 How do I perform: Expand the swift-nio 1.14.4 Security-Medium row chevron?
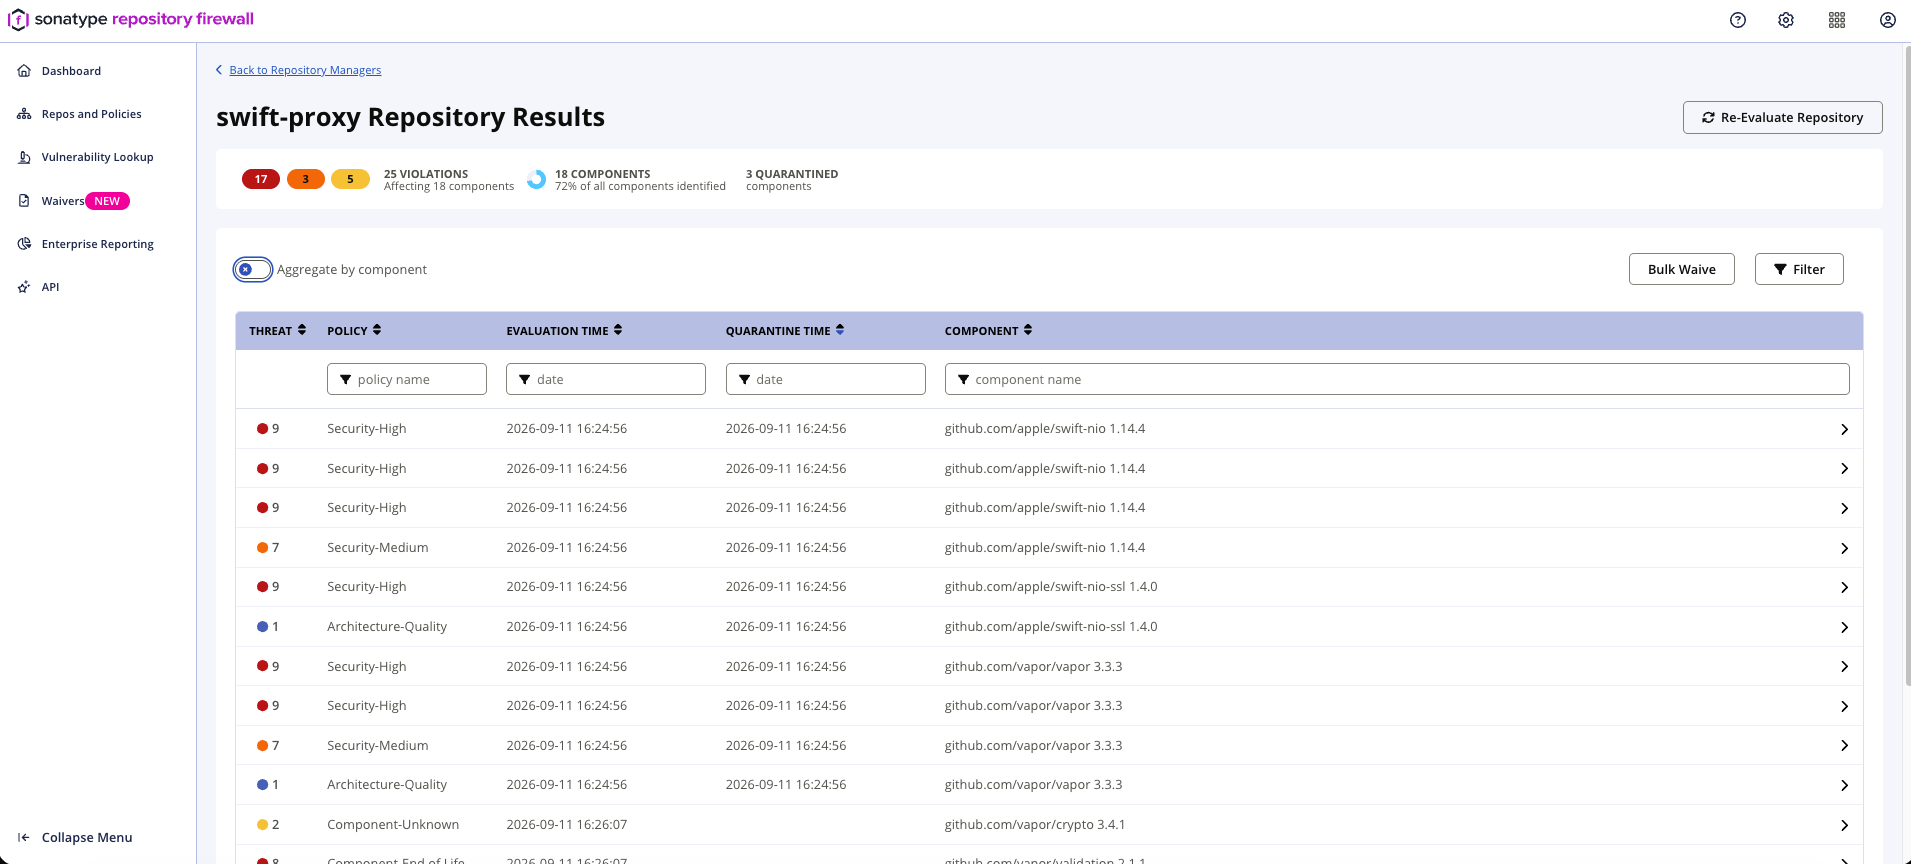1844,548
